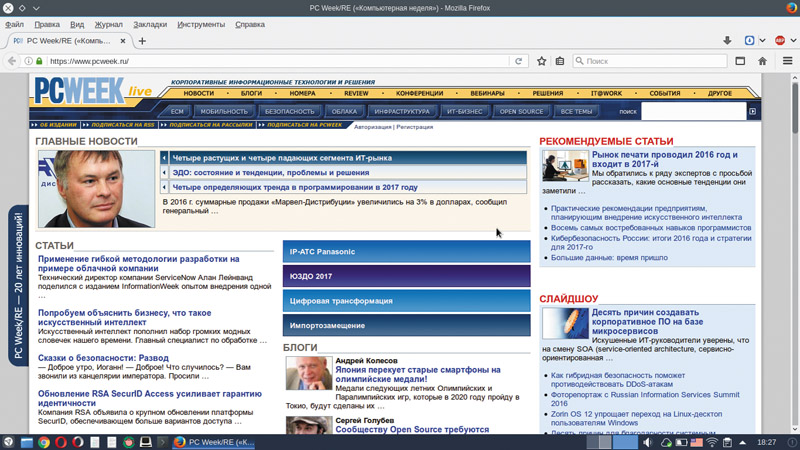Go to the Firefox home page icon
This screenshot has width=800, height=450.
coord(762,61)
